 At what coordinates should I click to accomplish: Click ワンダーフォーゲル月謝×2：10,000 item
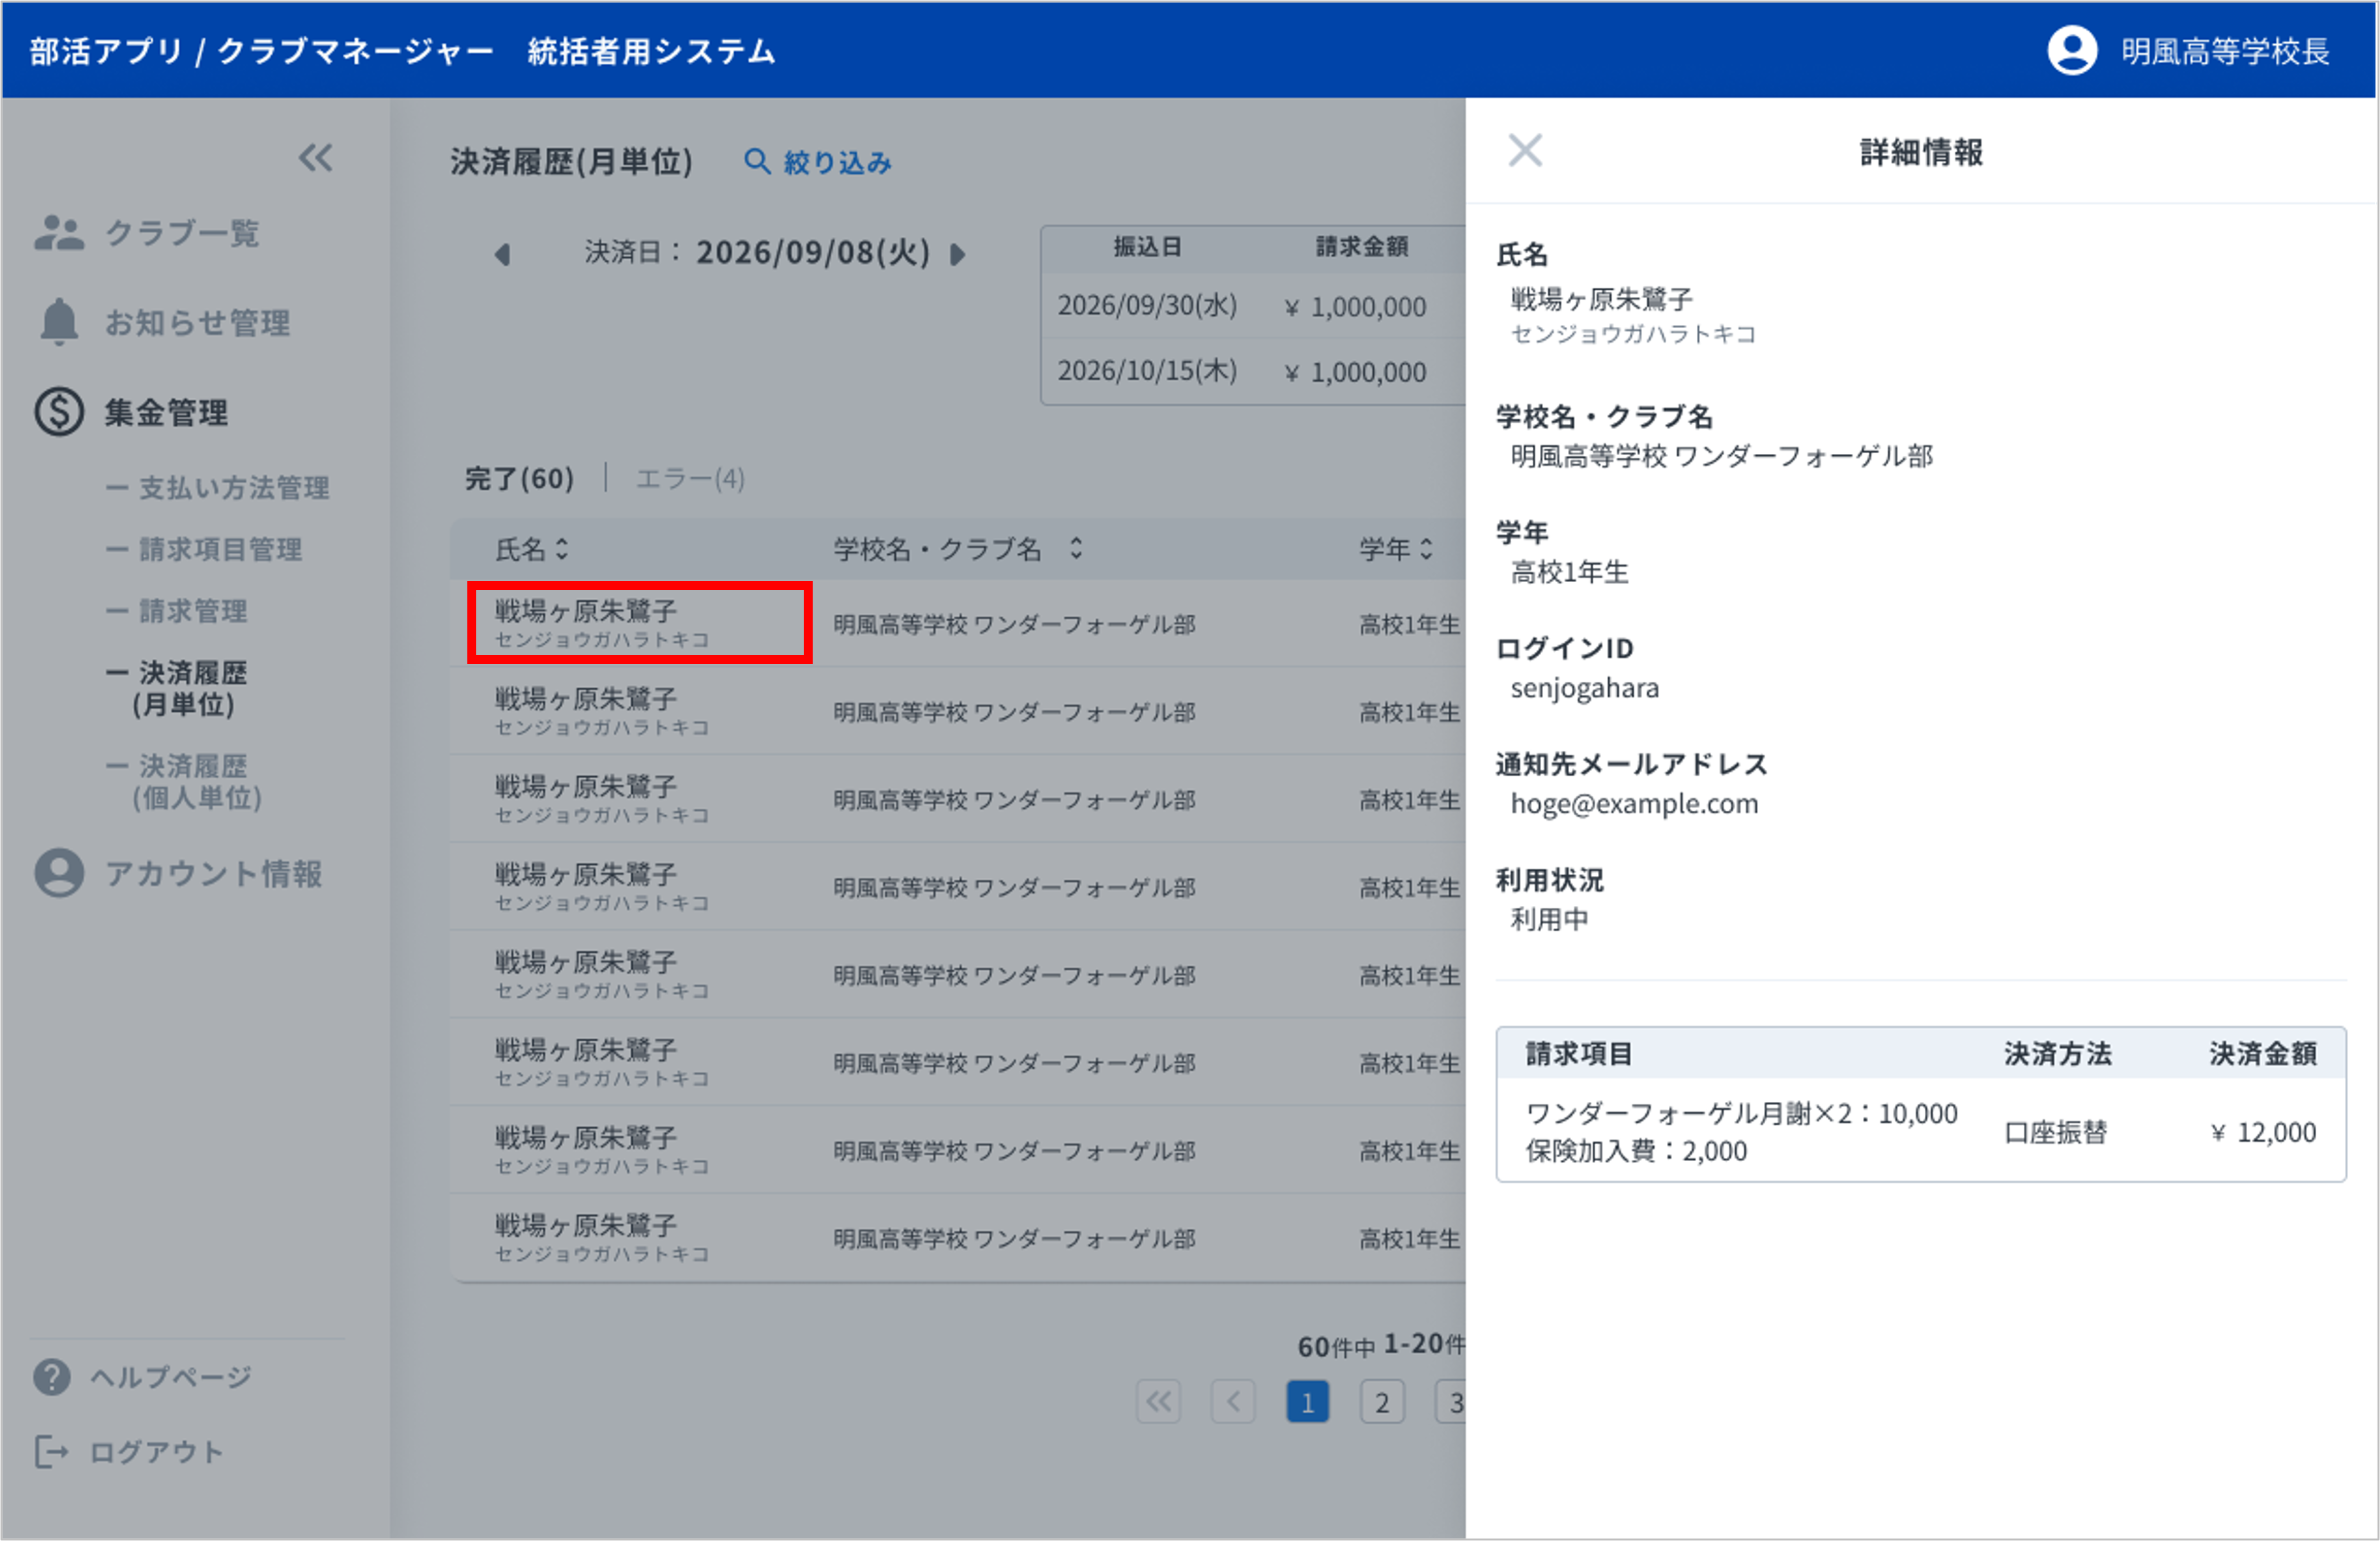[1741, 1113]
